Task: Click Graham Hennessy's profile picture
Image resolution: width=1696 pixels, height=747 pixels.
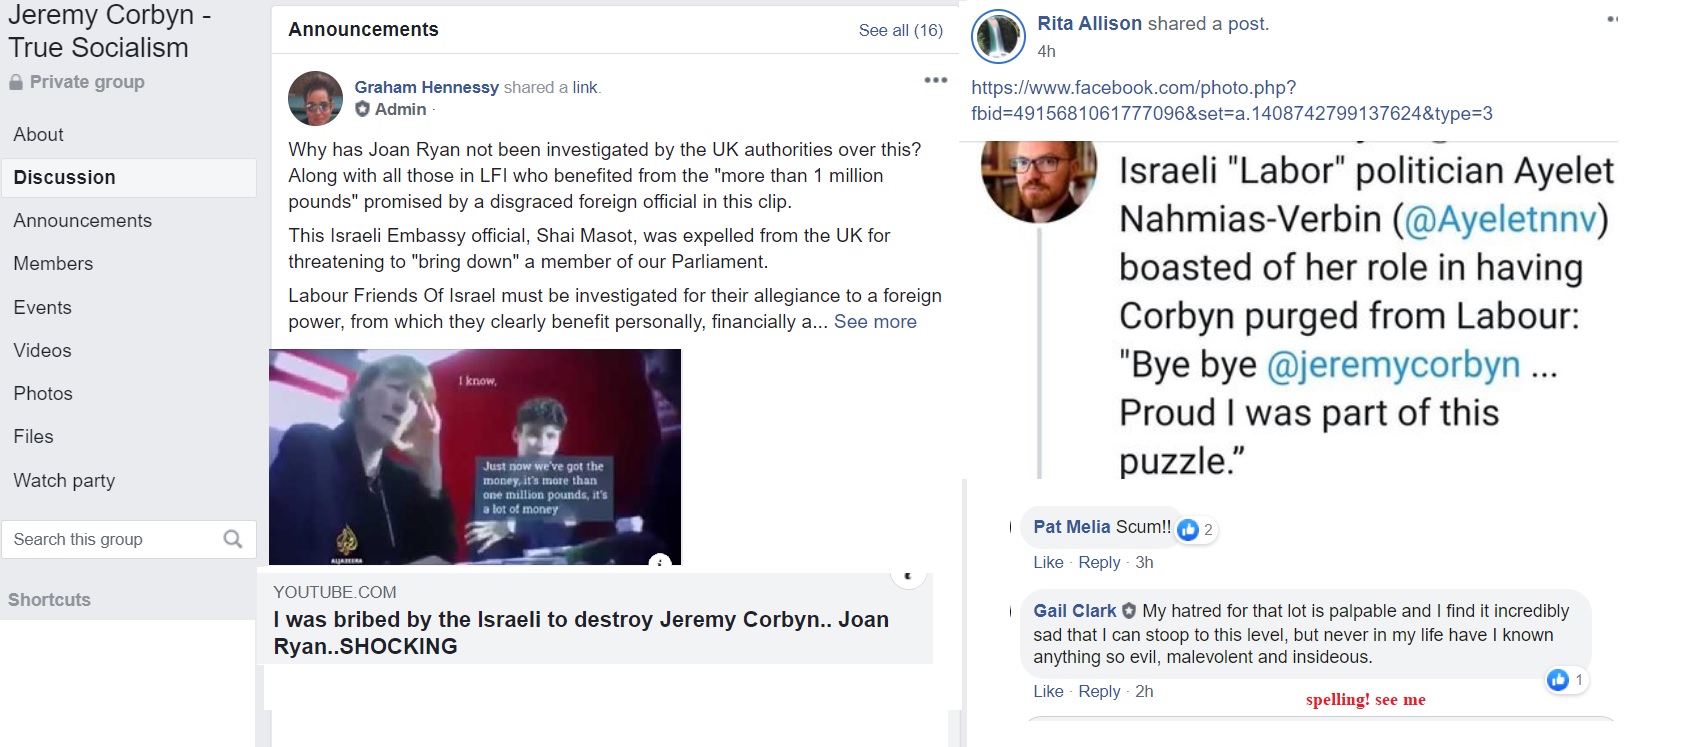Action: pos(315,98)
